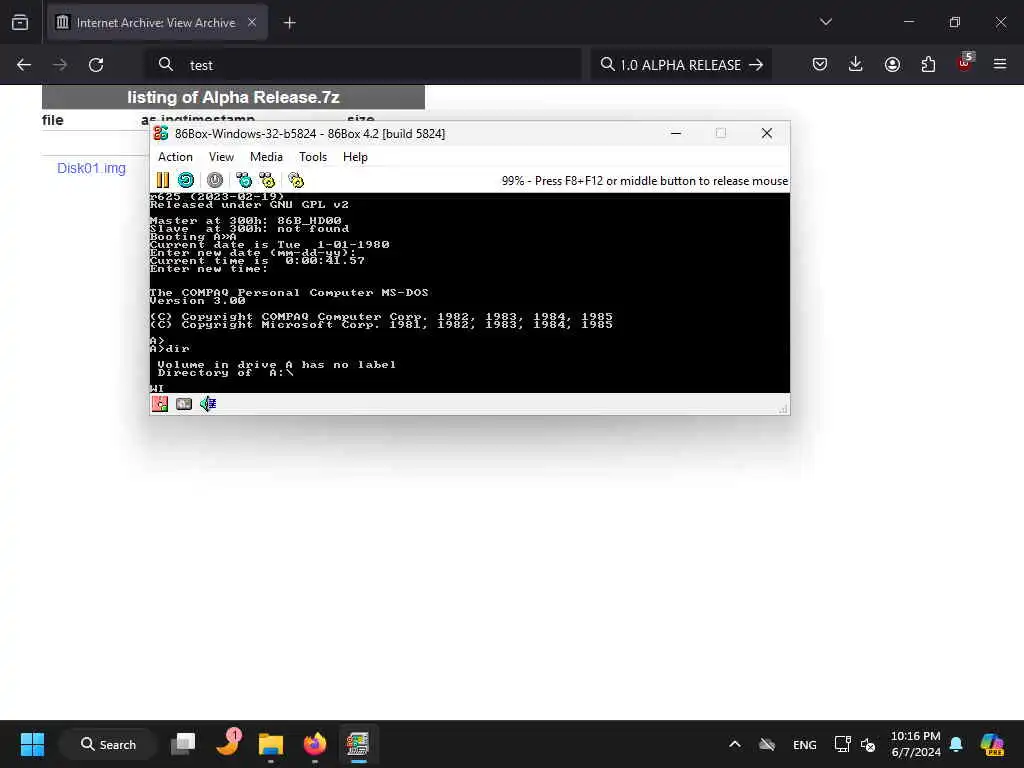
Task: Click the taskbar Search box
Action: (108, 744)
